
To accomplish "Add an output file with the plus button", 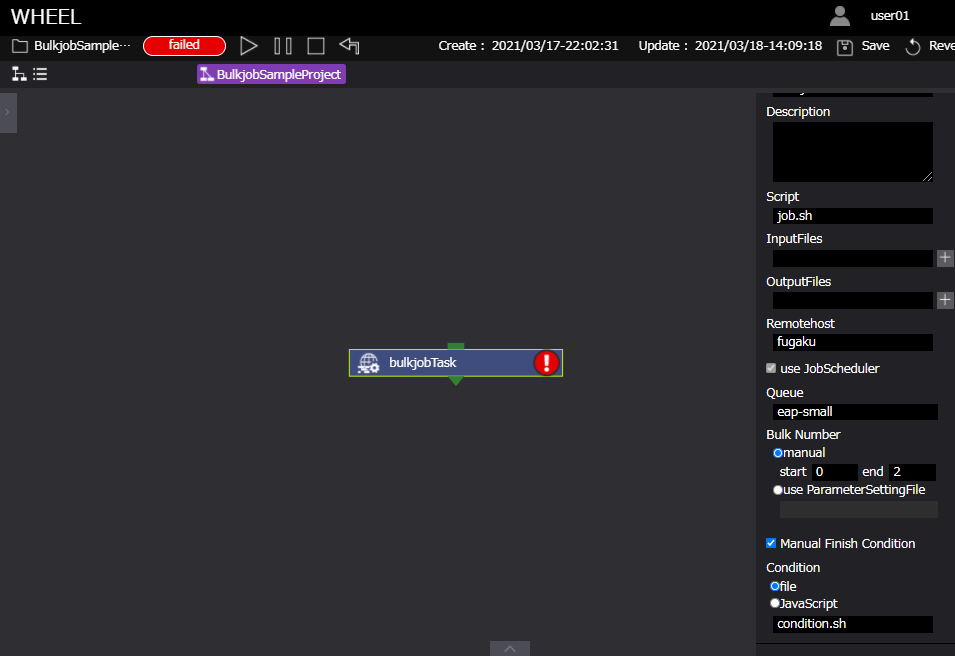I will 945,300.
